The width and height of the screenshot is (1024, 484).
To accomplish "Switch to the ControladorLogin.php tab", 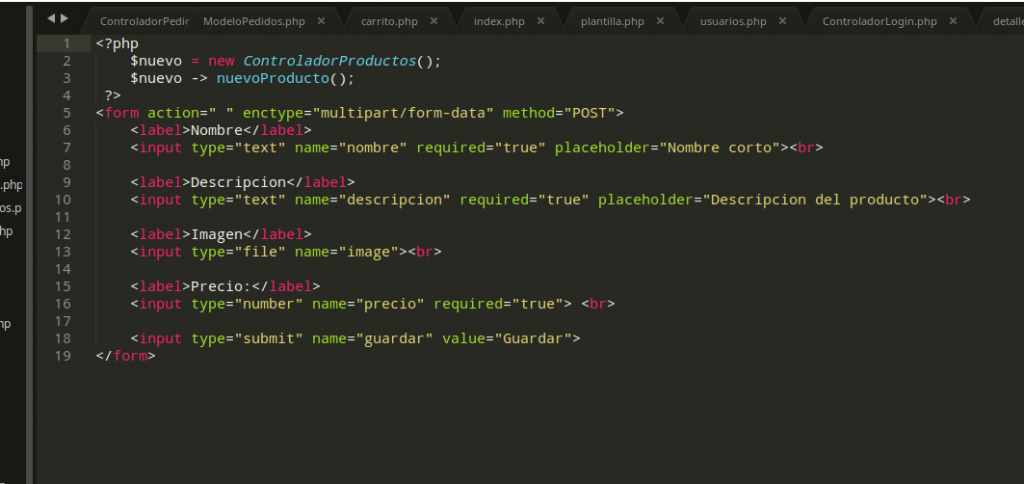I will click(879, 21).
